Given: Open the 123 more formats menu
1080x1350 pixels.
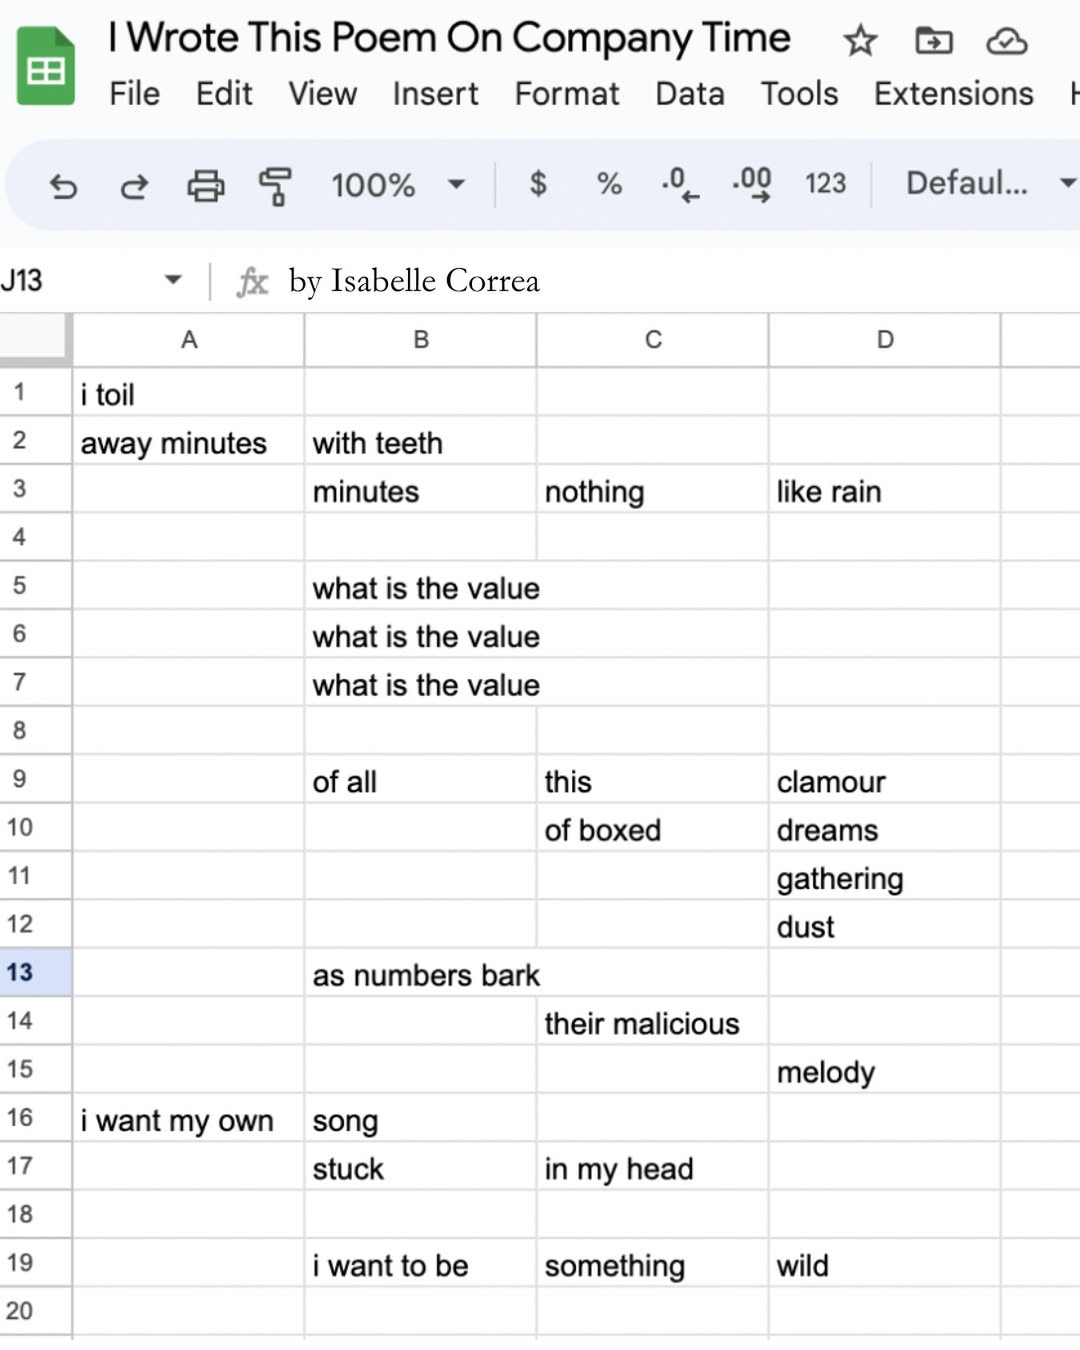Looking at the screenshot, I should [825, 183].
